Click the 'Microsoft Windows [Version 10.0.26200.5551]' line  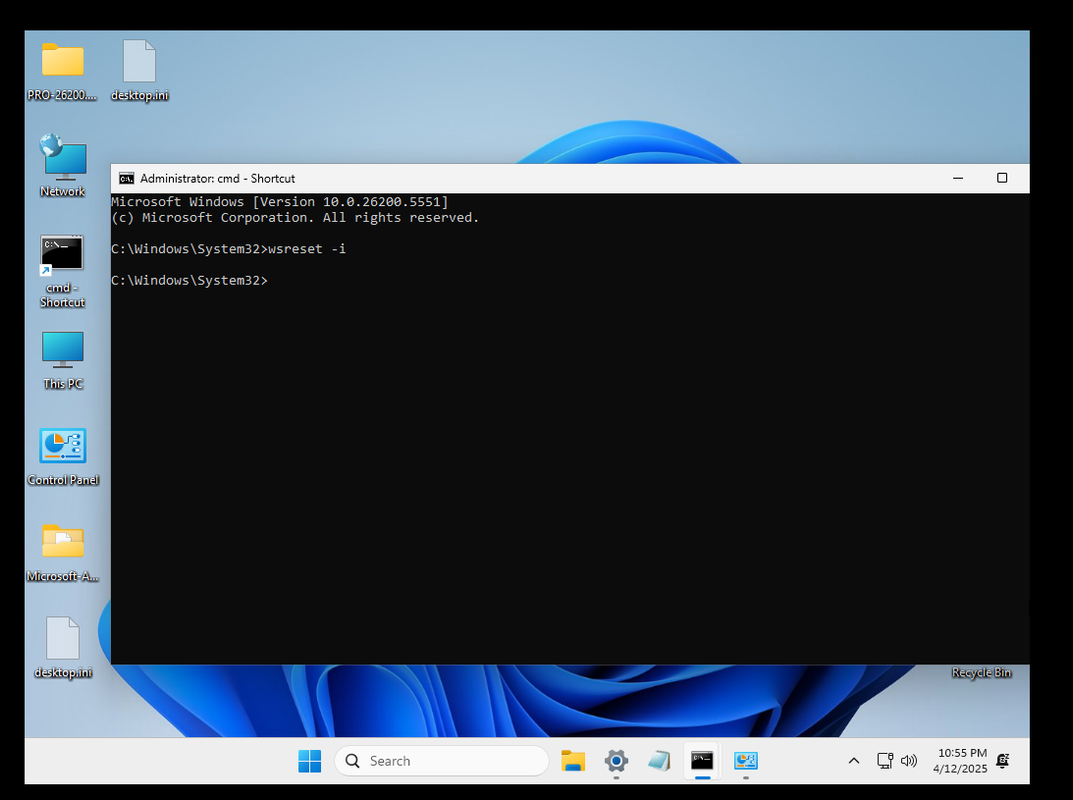pos(279,202)
